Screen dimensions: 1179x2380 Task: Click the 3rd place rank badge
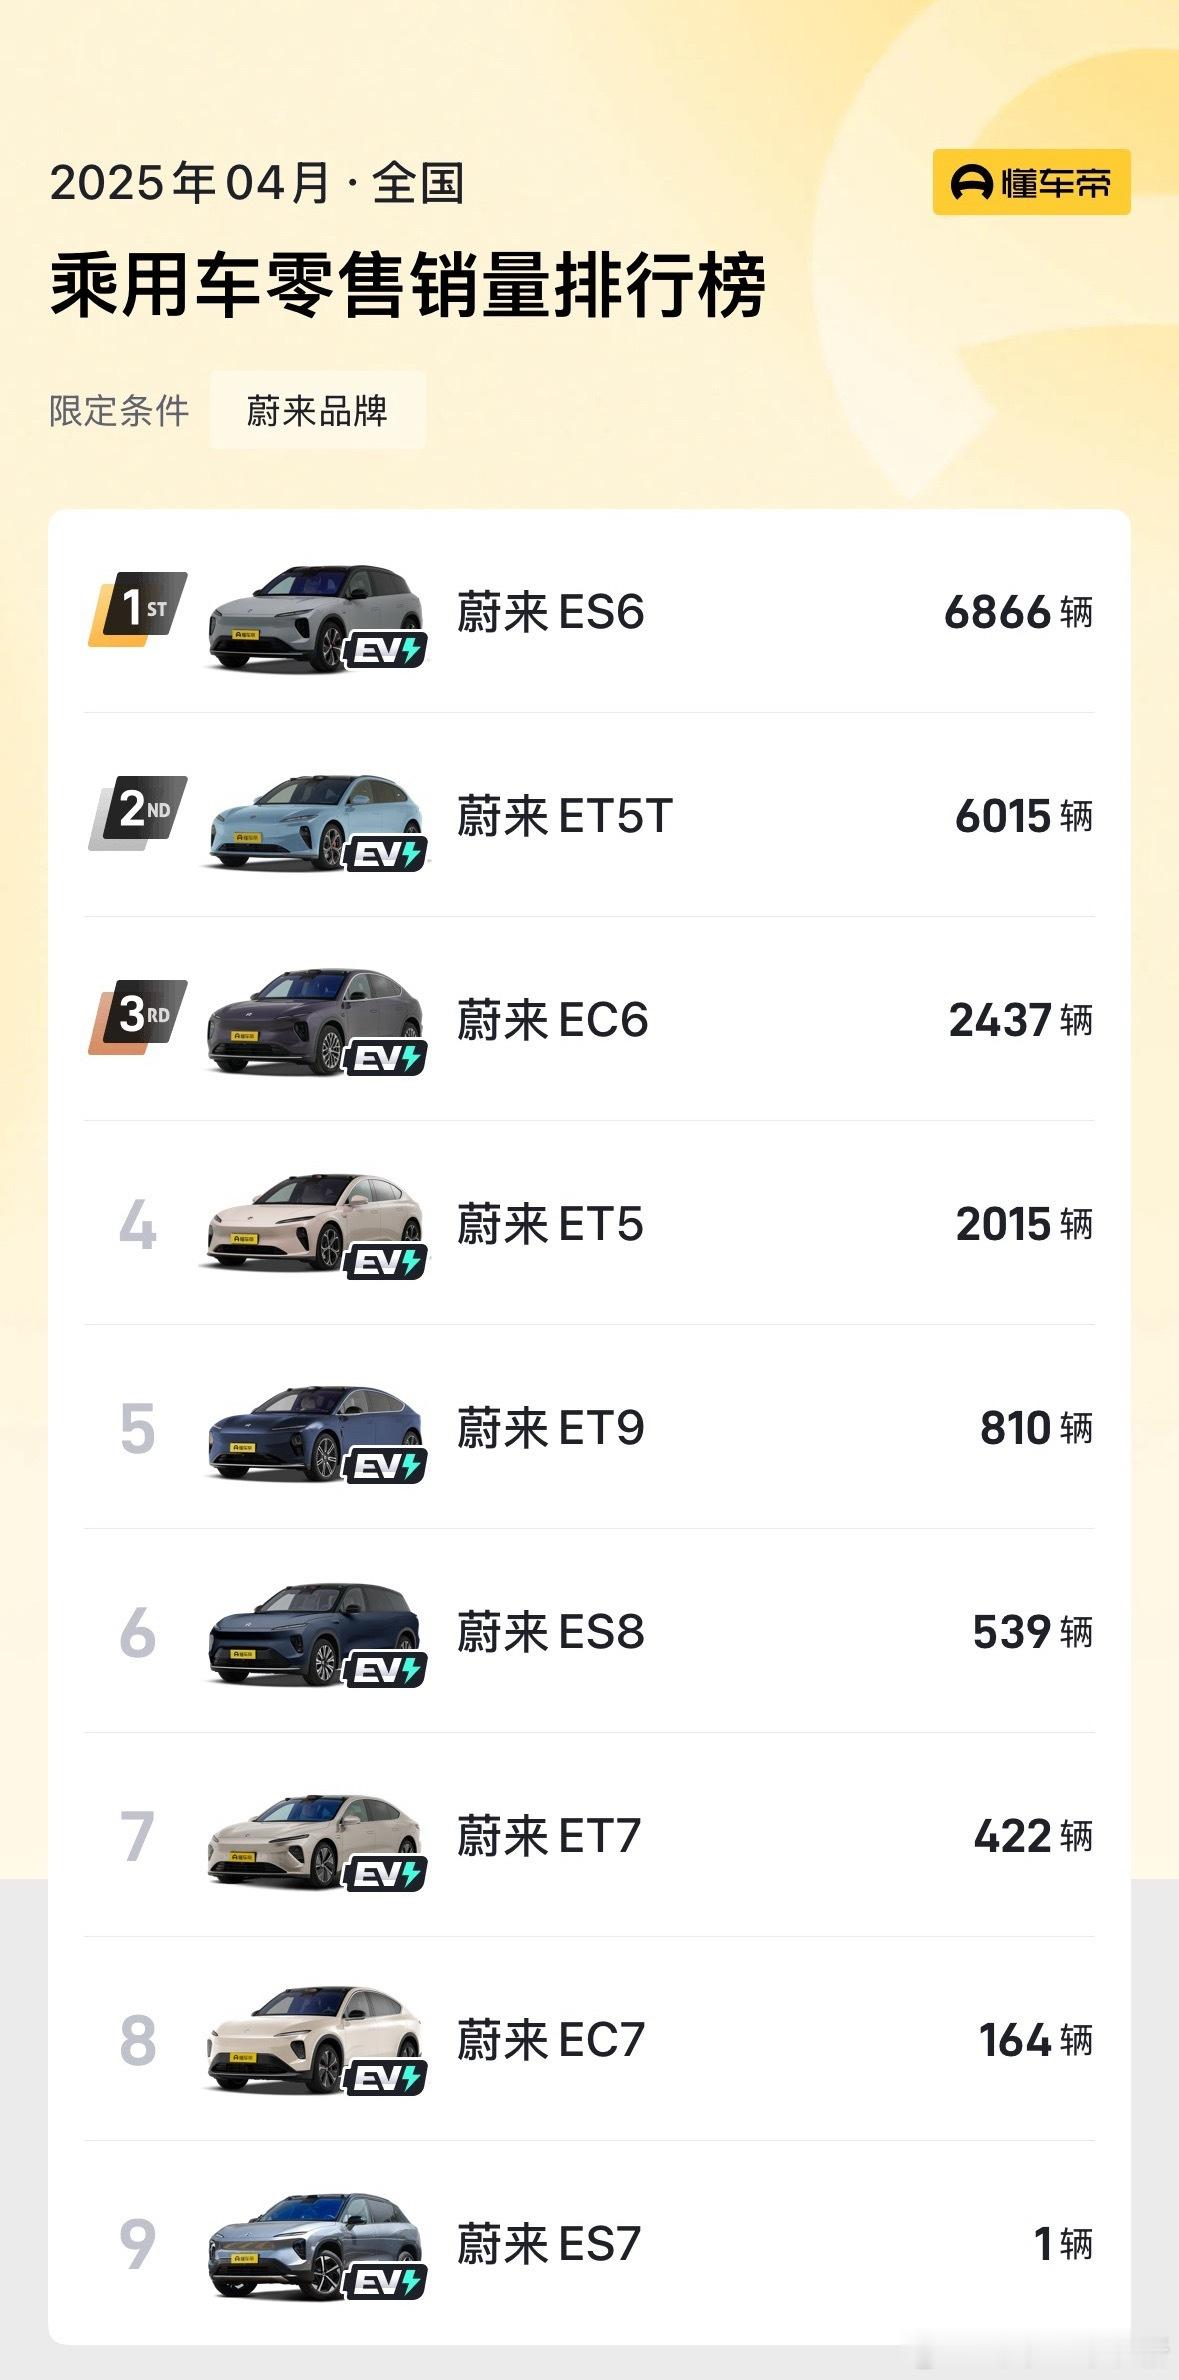(138, 1016)
